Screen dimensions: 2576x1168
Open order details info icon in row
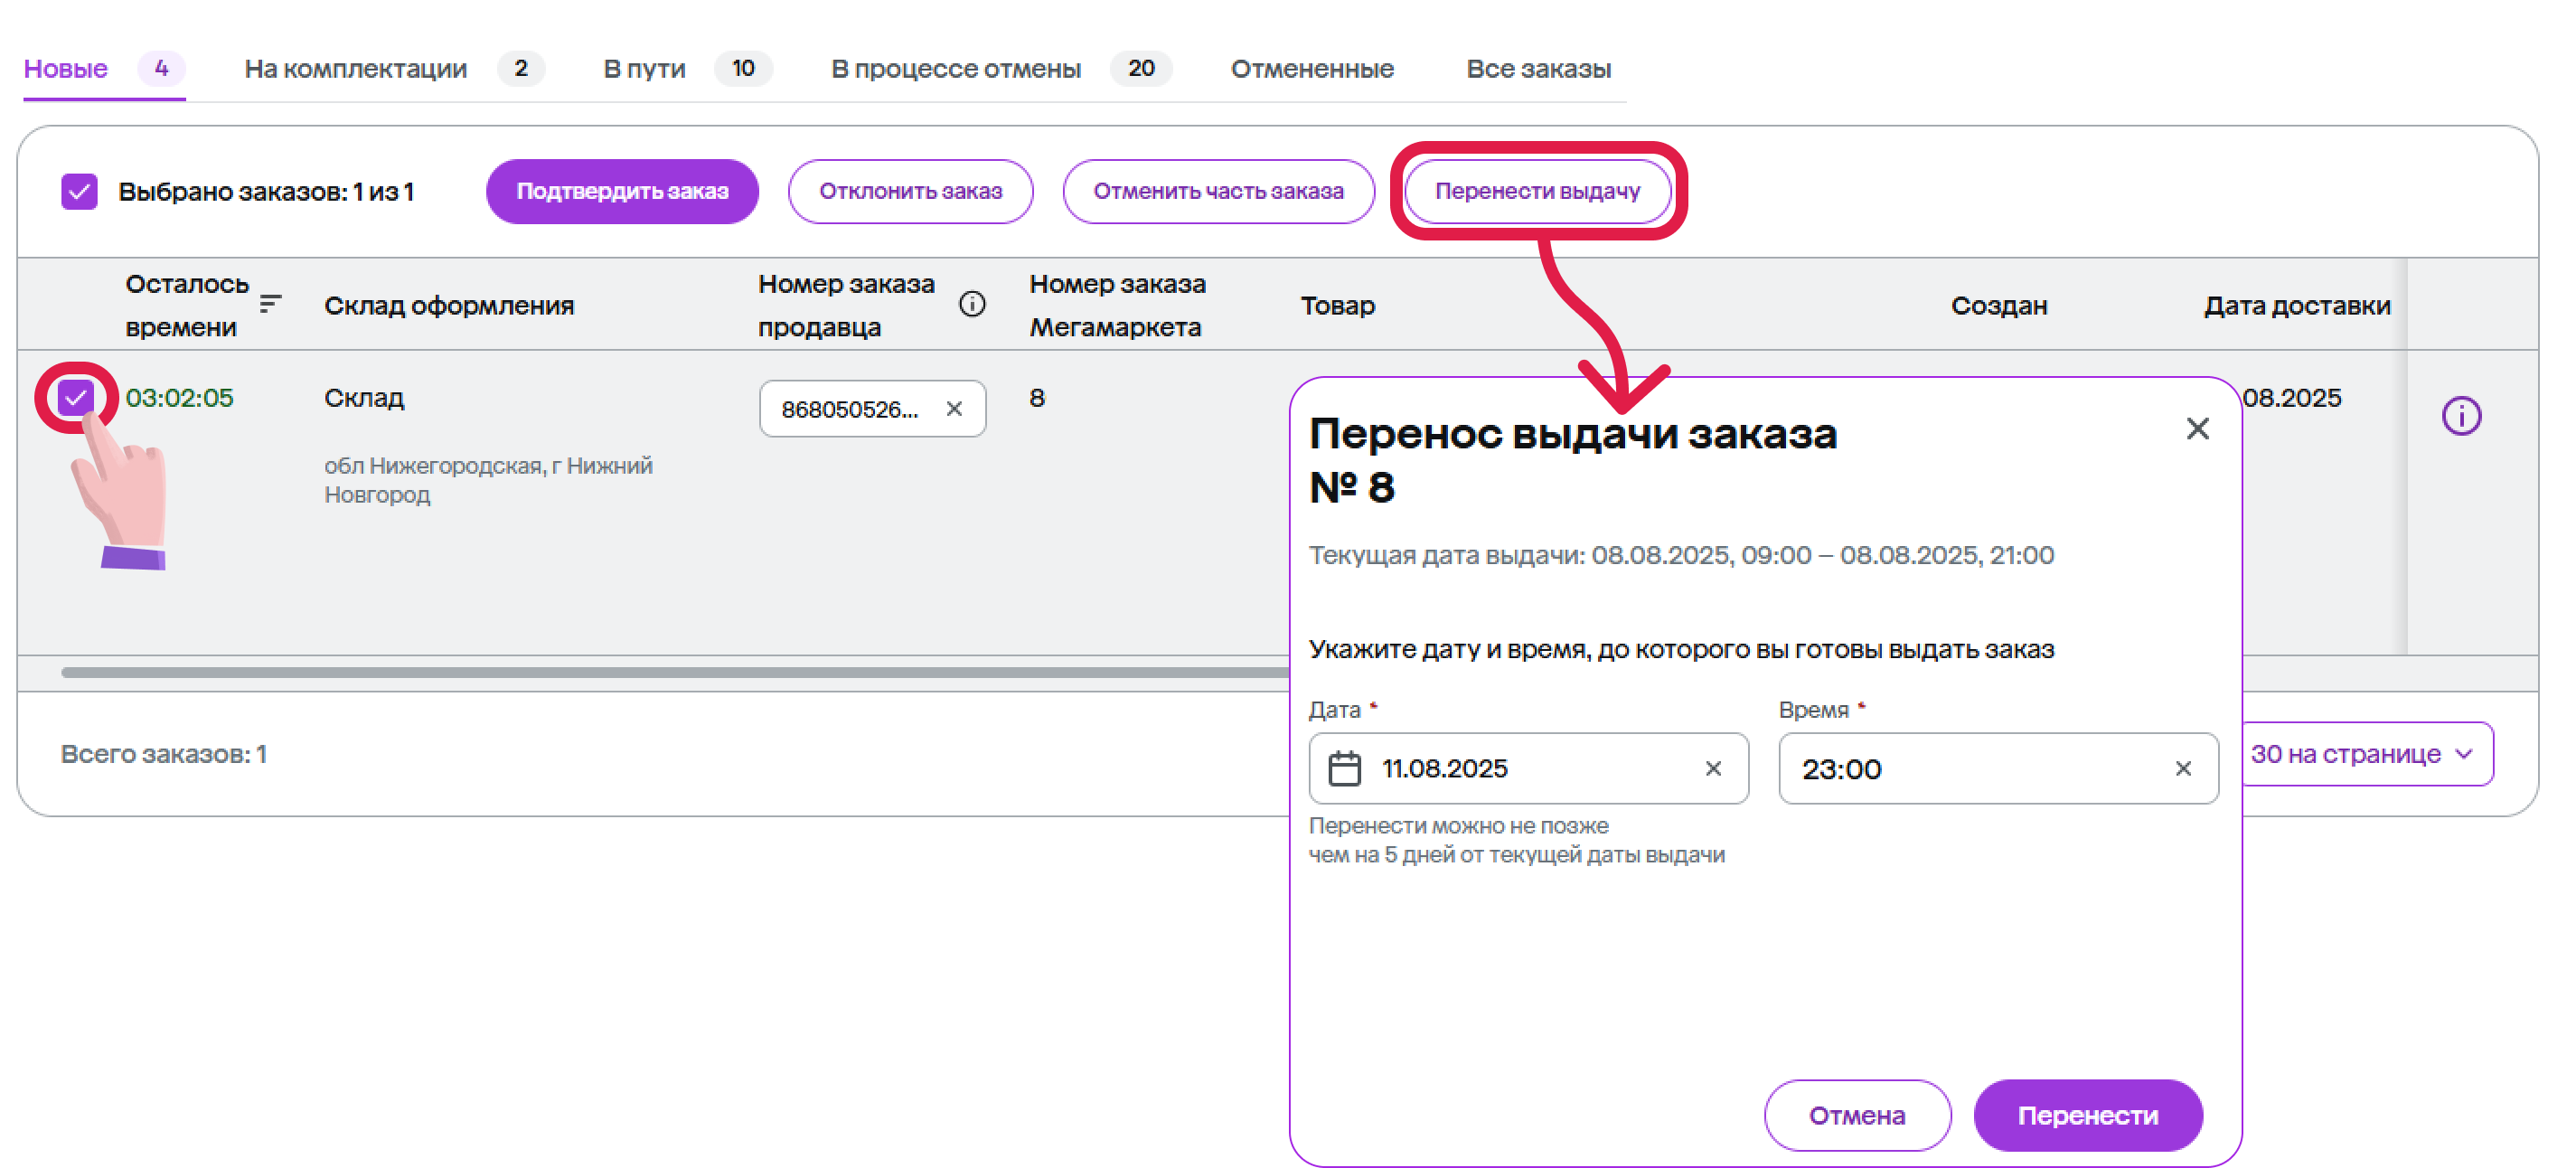[2460, 416]
